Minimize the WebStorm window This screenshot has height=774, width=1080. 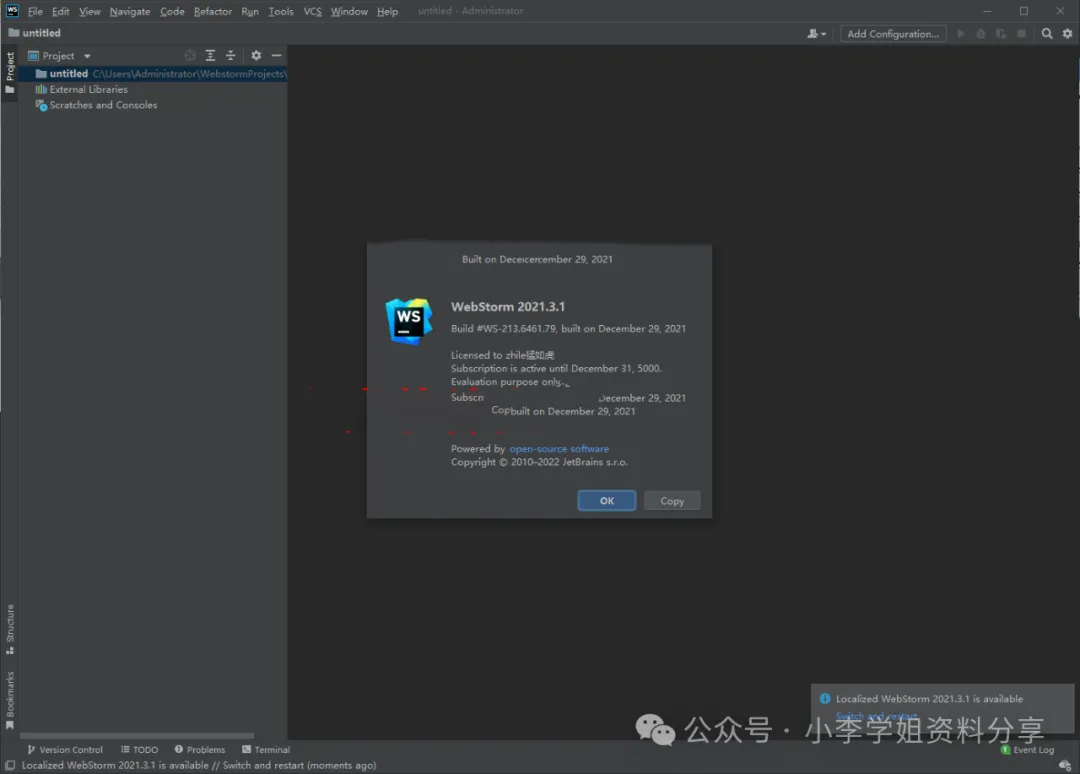tap(987, 11)
